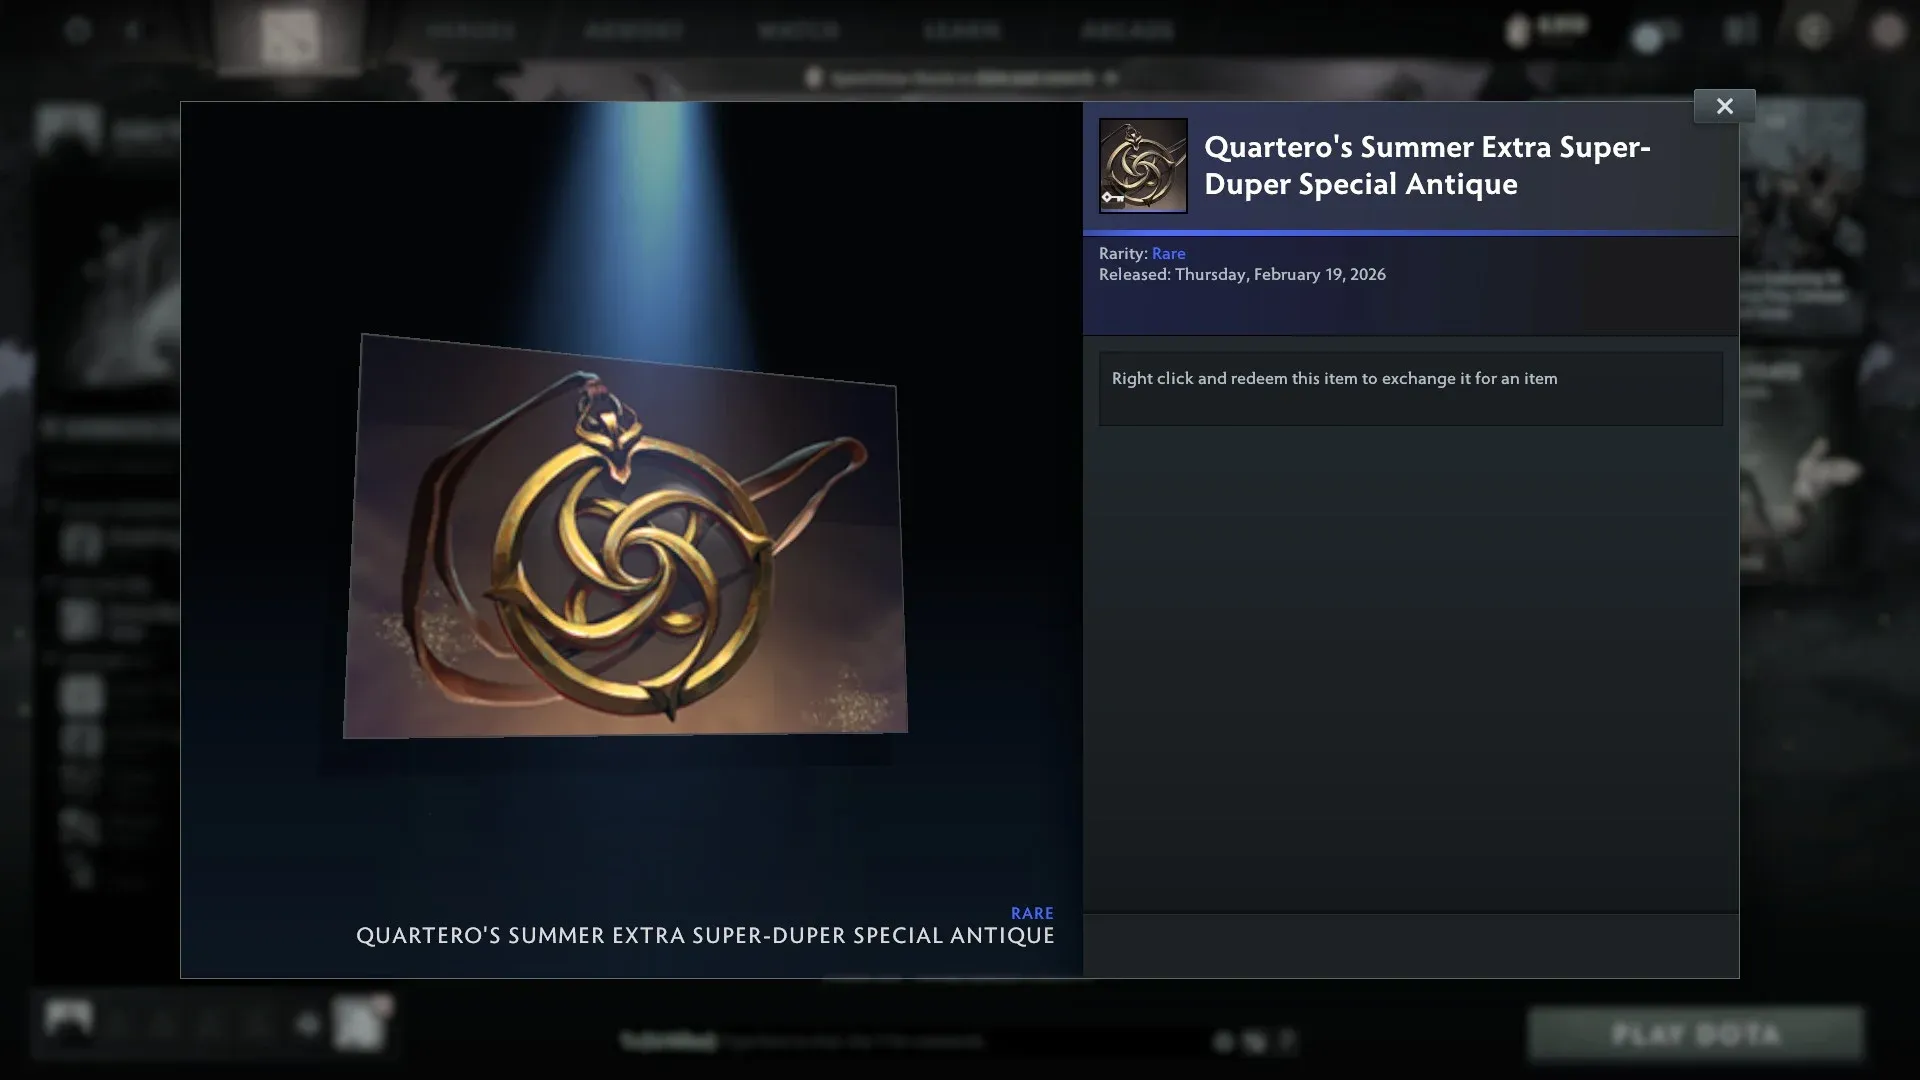Click the uppercase RARE label above the caption
Image resolution: width=1920 pixels, height=1080 pixels.
point(1032,913)
